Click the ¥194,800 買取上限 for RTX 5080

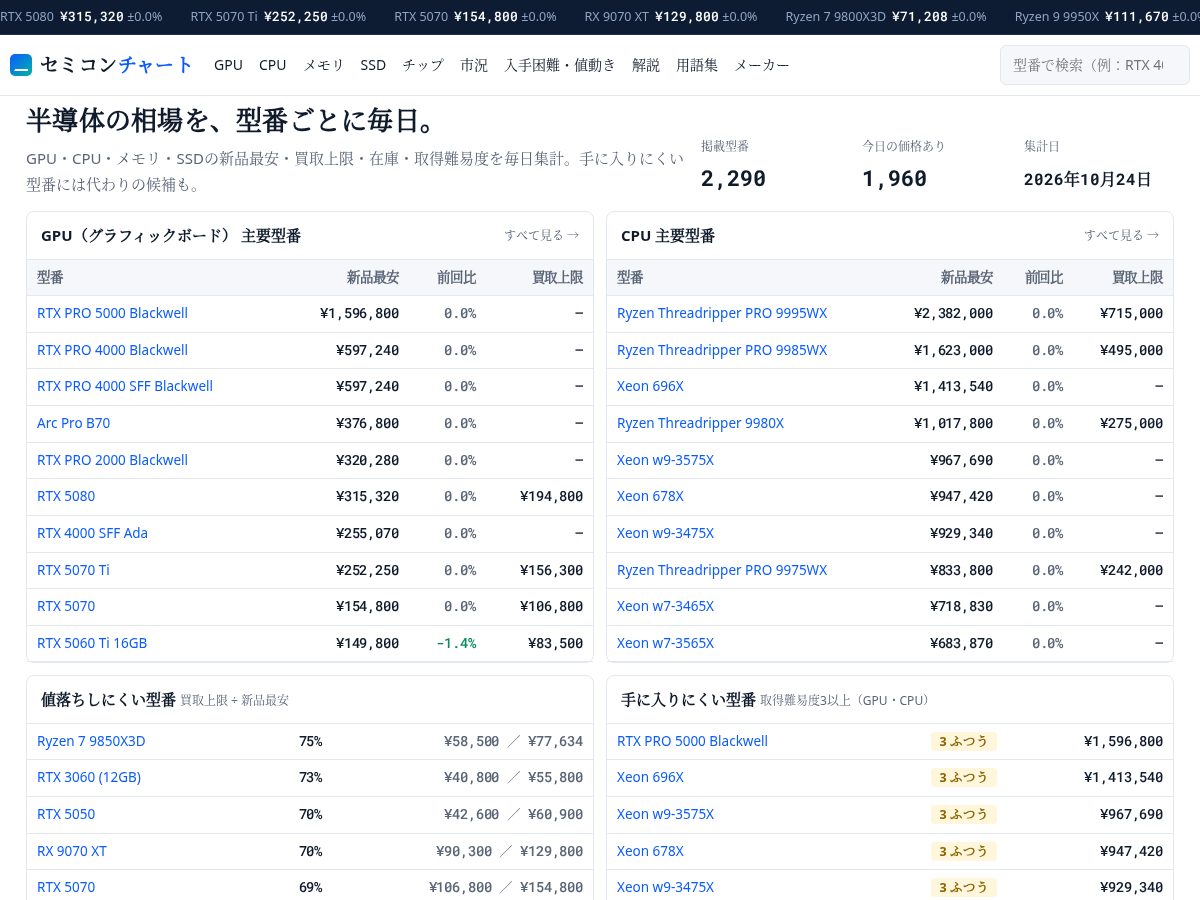pyautogui.click(x=551, y=496)
